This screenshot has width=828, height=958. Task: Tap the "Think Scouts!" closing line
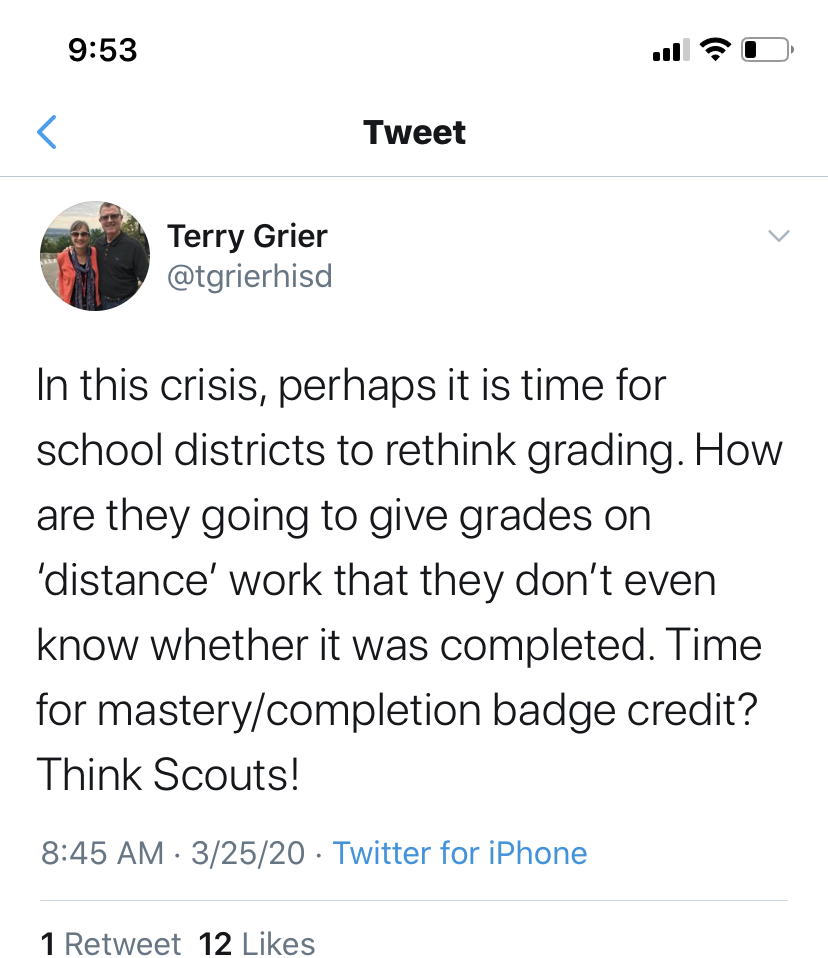(168, 775)
